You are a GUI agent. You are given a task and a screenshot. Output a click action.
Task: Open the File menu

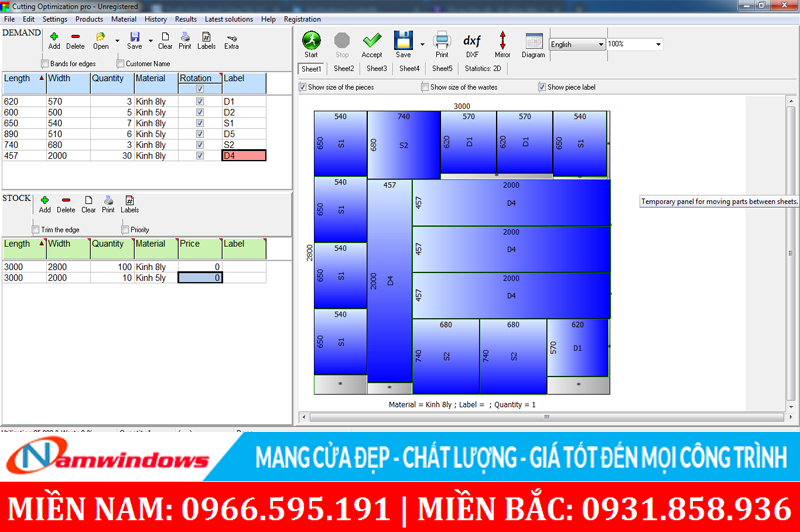9,19
